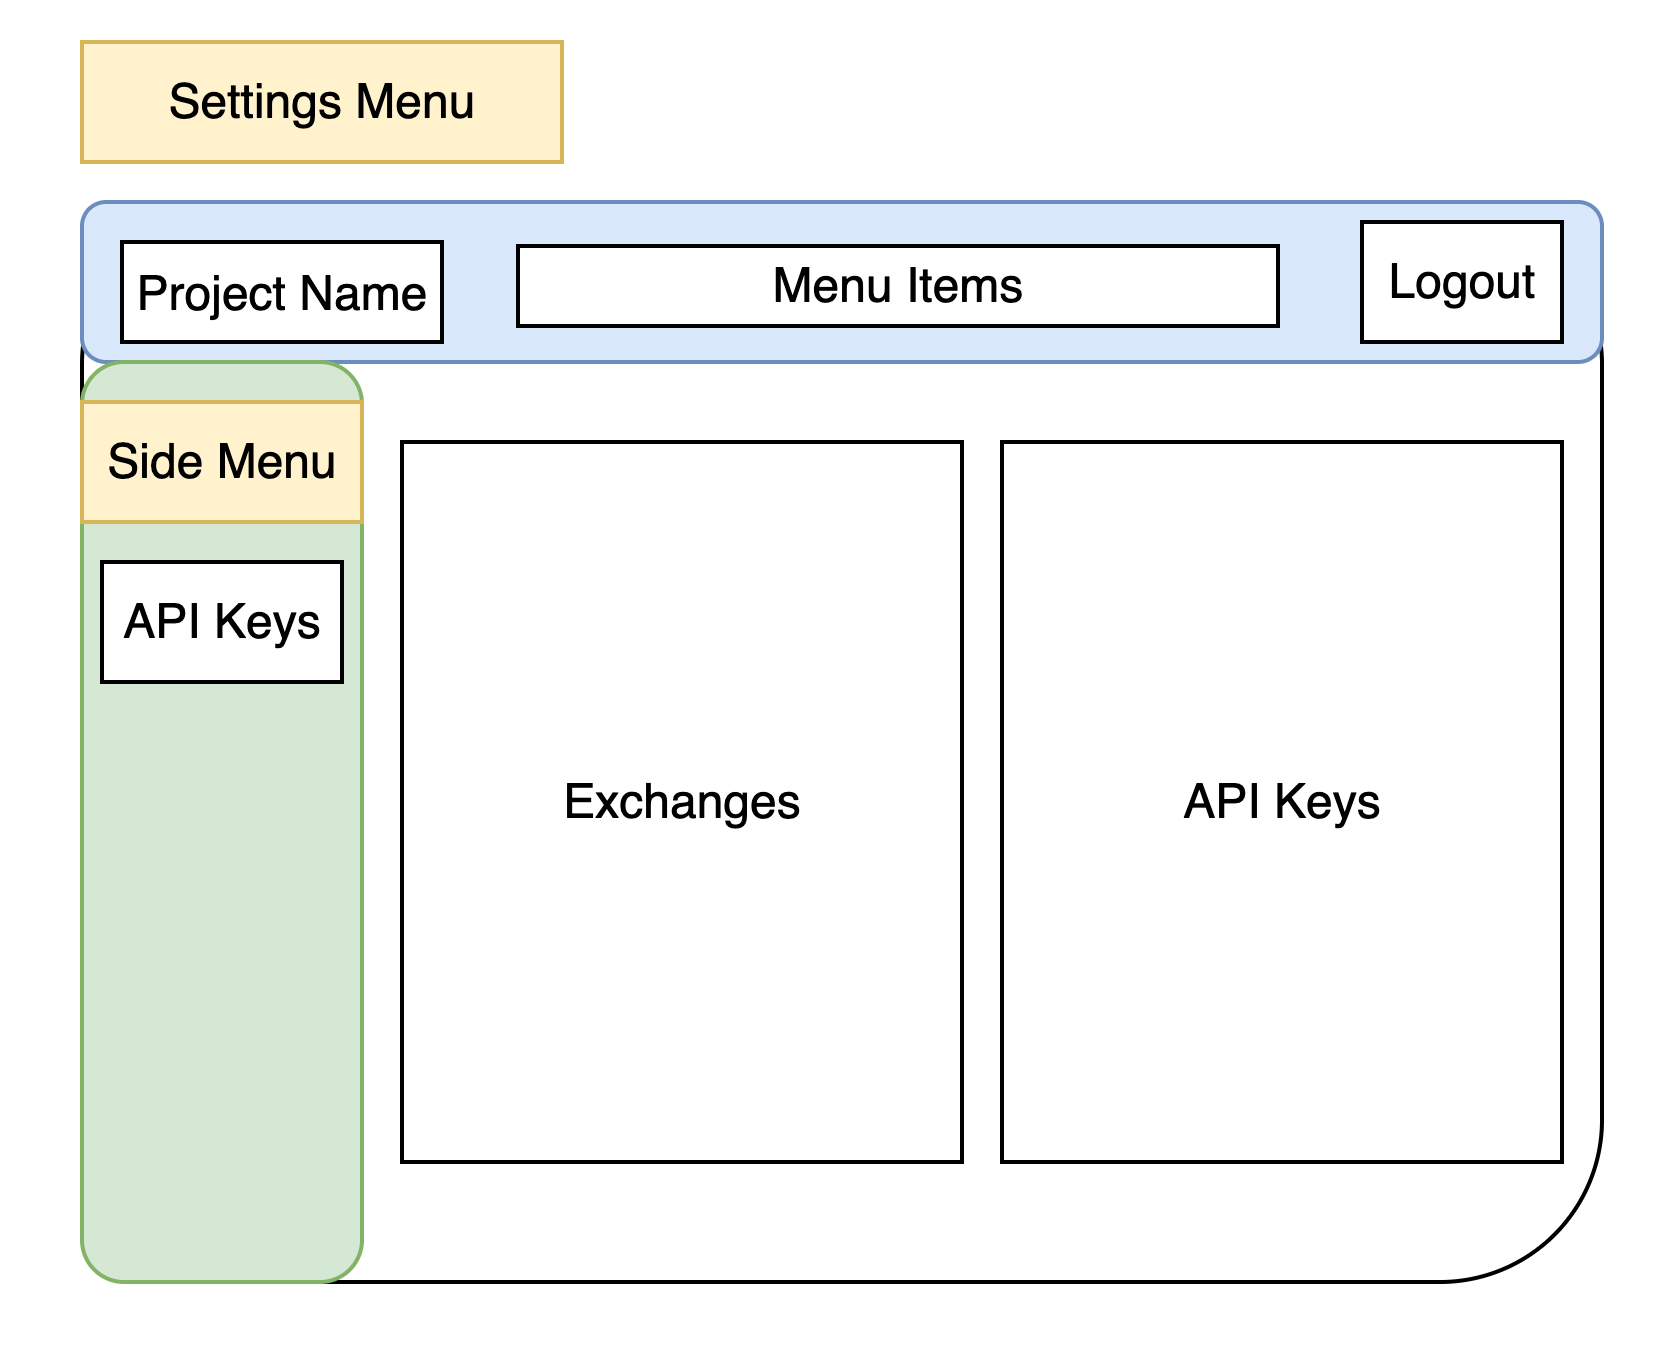Viewport: 1680px width, 1364px height.
Task: Click the large API Keys content panel
Action: 1282,802
